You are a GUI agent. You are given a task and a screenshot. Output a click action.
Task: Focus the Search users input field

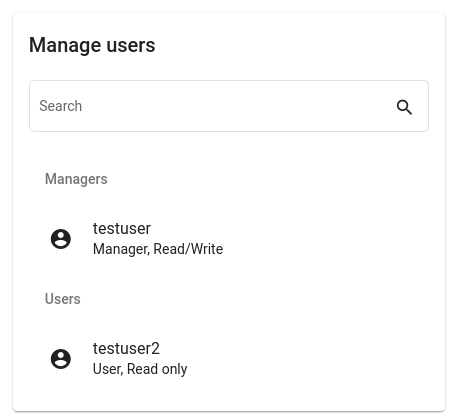pos(229,106)
